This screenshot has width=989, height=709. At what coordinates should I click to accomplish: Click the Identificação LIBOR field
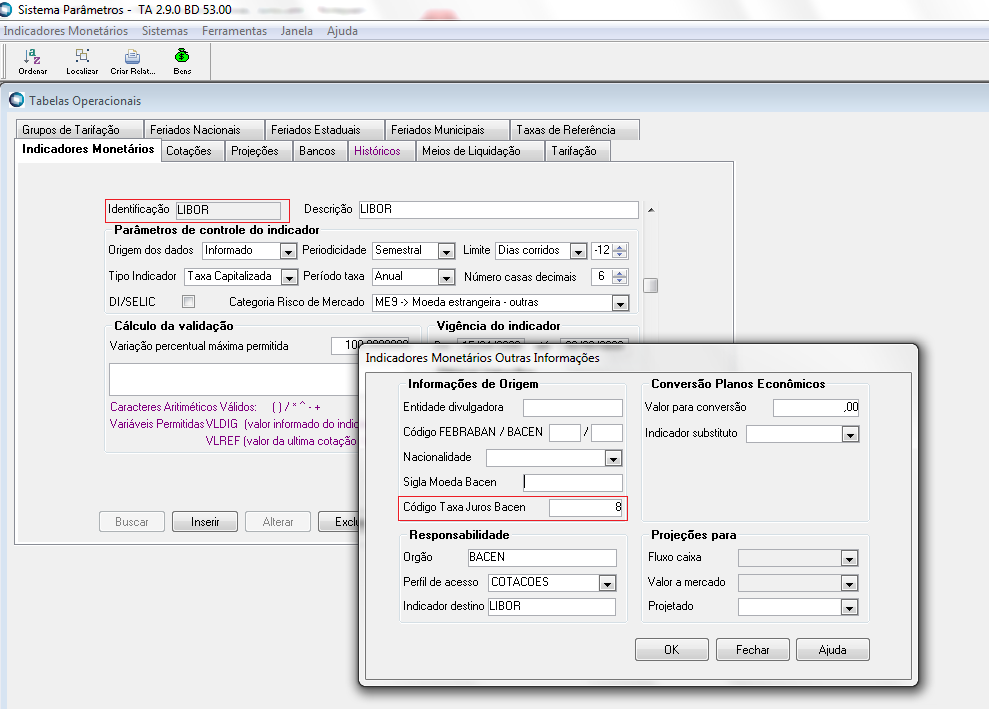[x=228, y=210]
